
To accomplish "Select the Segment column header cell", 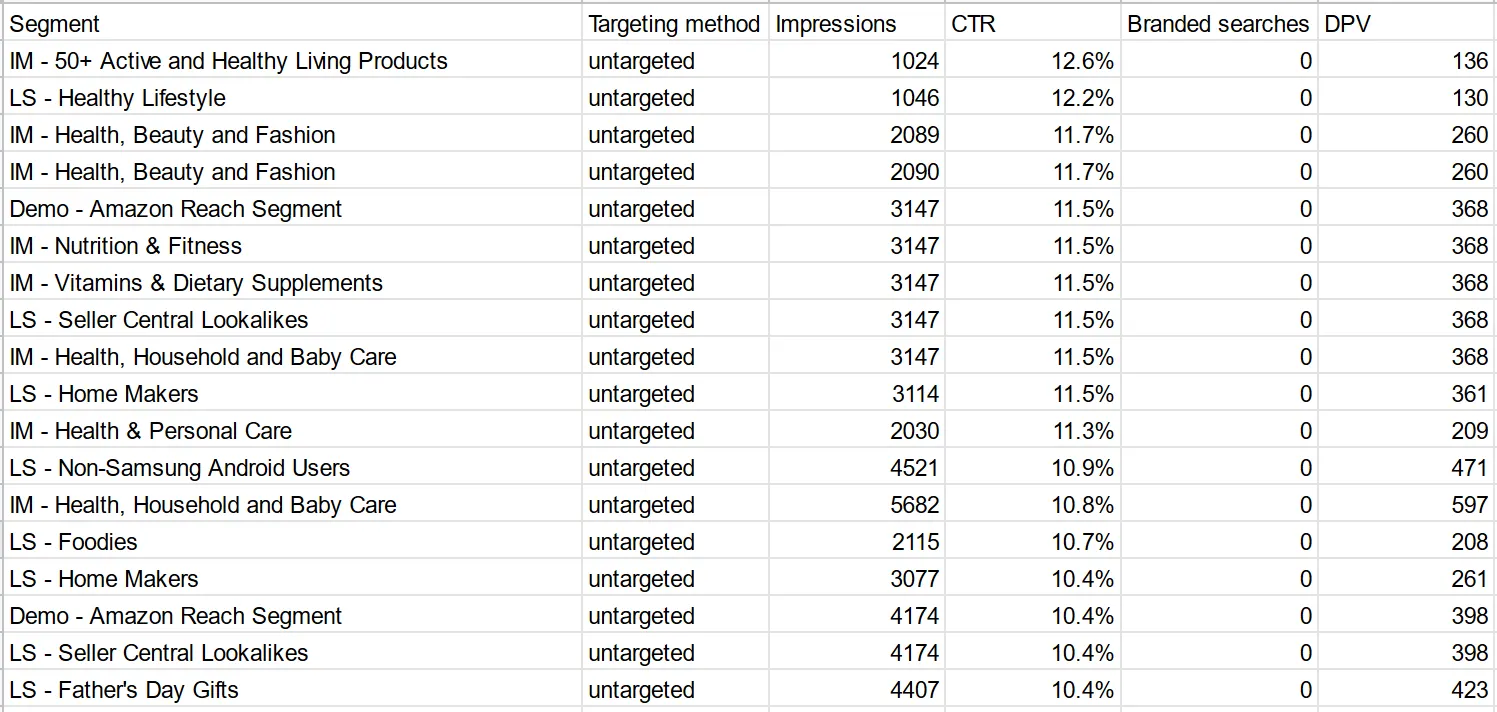I will (292, 23).
